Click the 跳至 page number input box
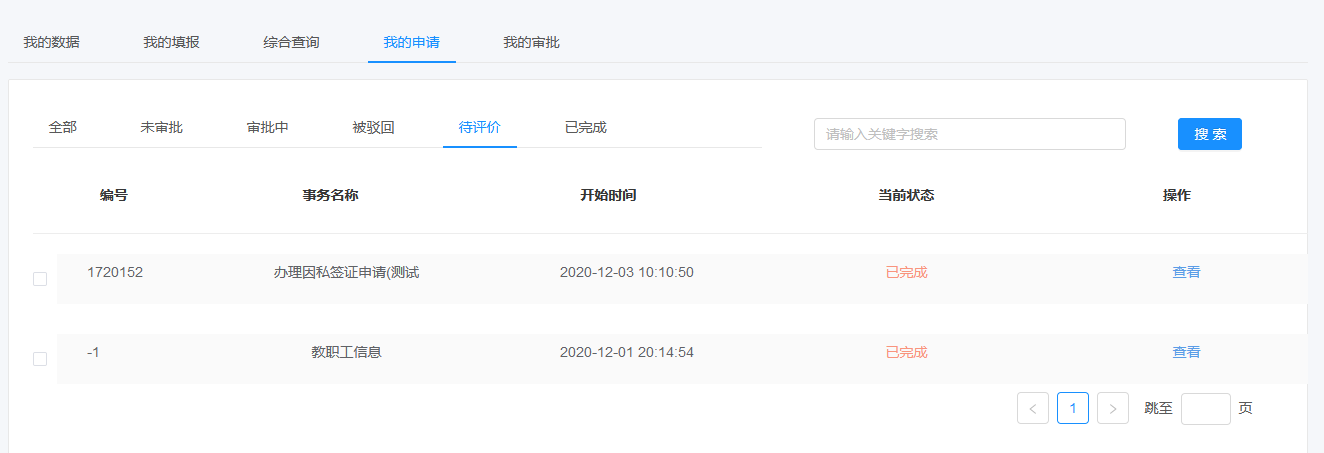This screenshot has height=453, width=1324. [1206, 408]
